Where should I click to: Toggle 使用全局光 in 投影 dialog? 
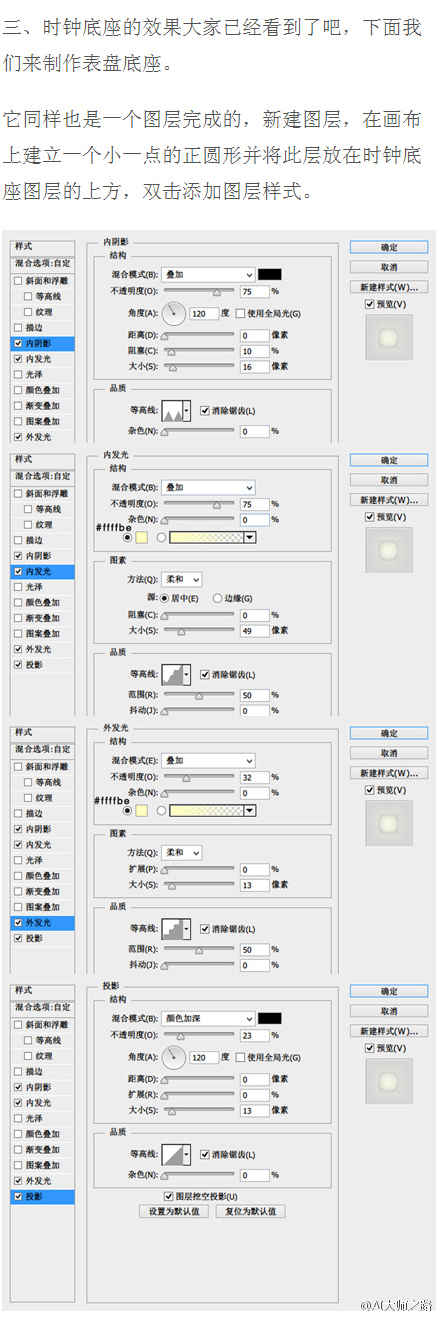point(241,1057)
